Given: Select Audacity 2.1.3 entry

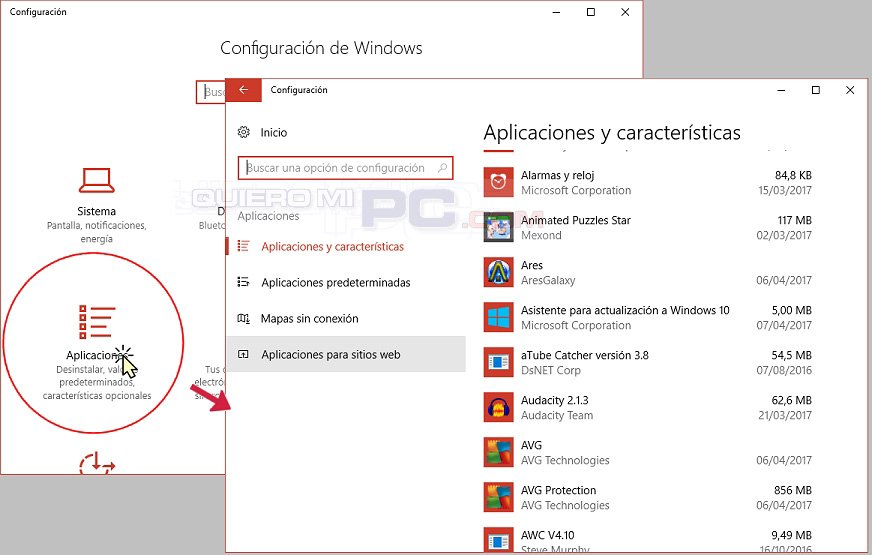Looking at the screenshot, I should [x=554, y=400].
